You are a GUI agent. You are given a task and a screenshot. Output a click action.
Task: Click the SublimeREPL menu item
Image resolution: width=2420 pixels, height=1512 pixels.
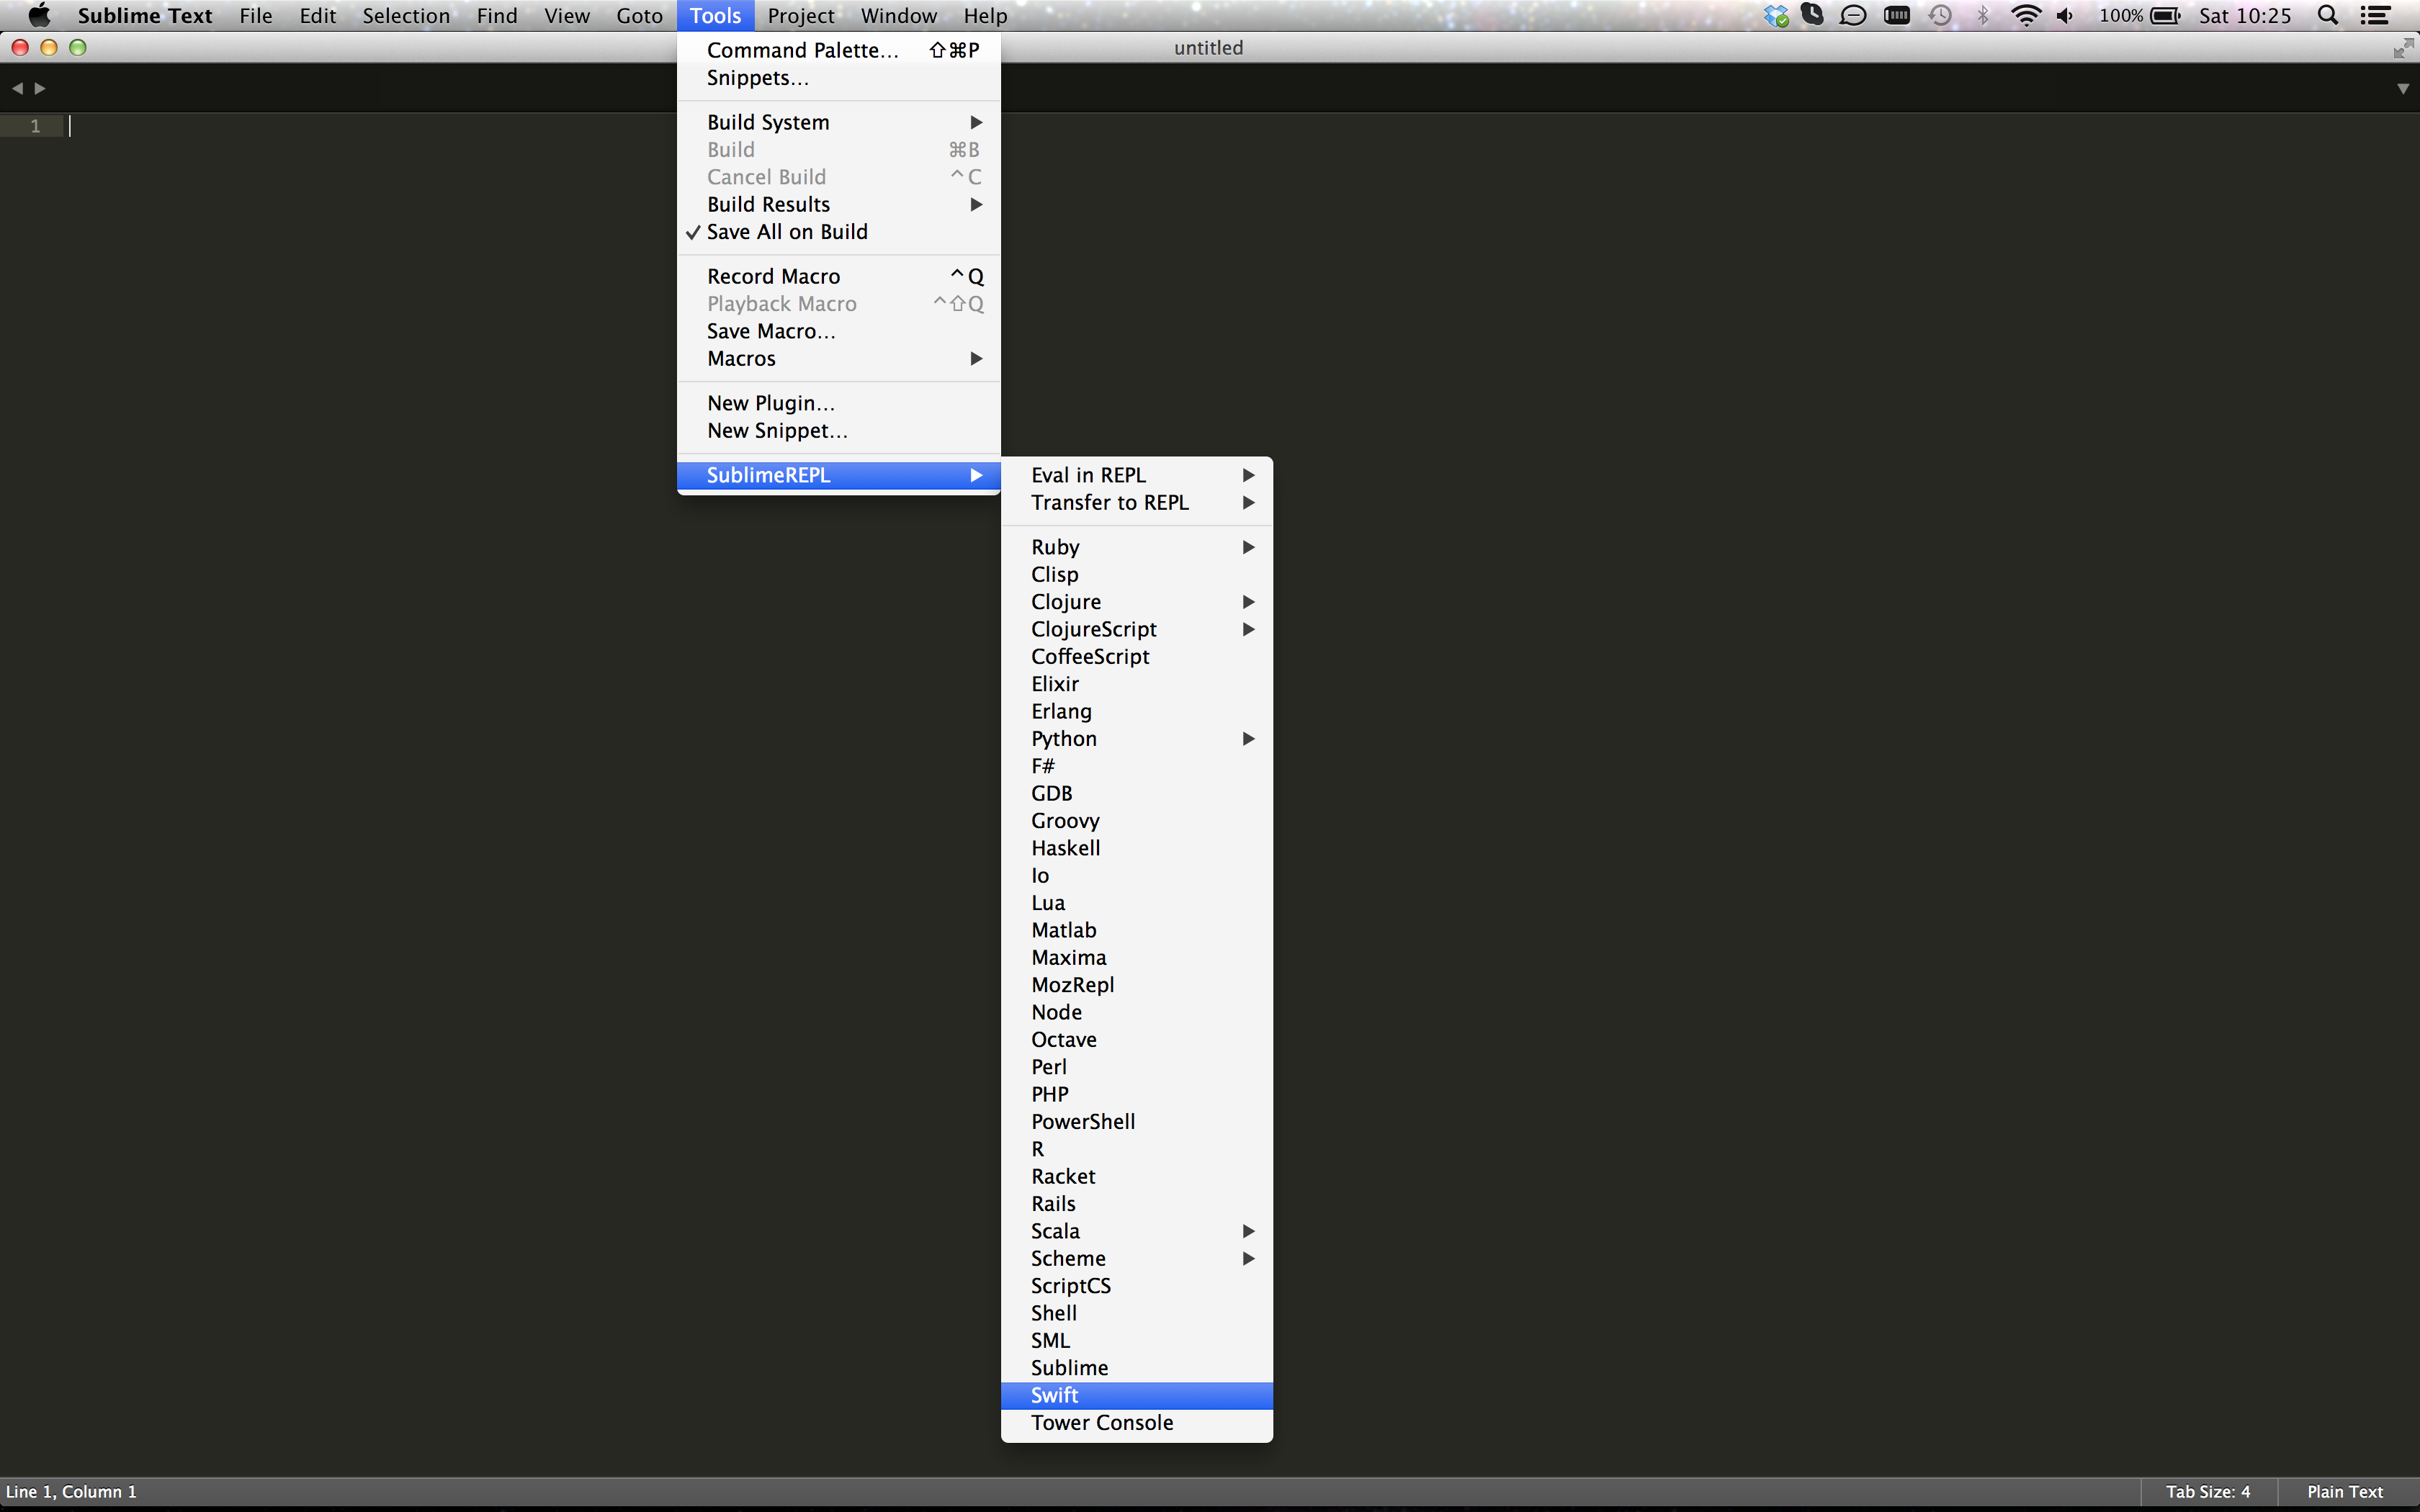(x=838, y=475)
